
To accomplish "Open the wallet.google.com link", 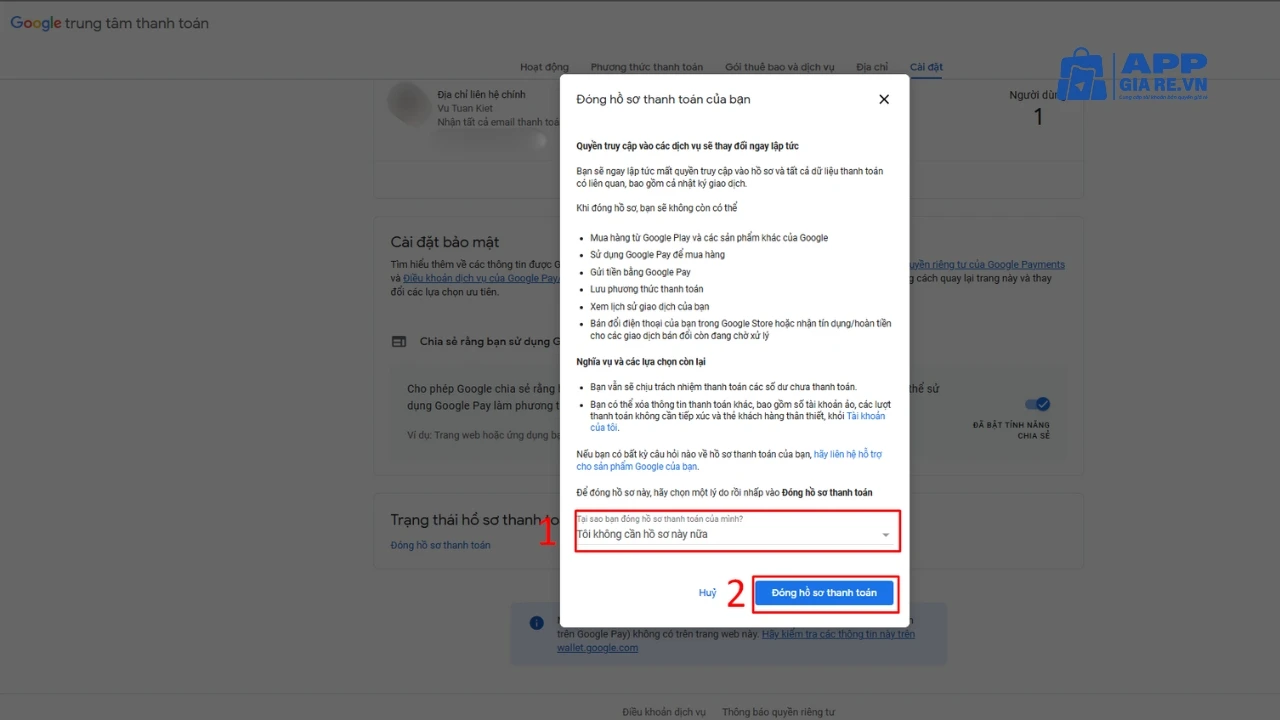I will [x=597, y=647].
